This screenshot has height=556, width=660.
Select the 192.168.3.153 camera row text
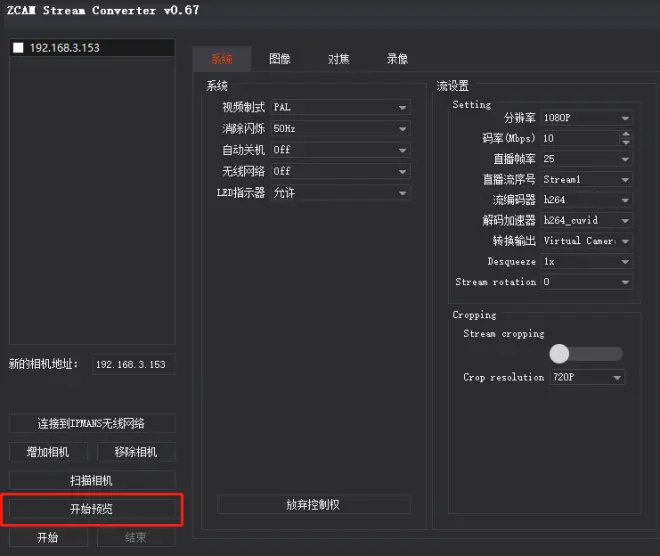pos(64,48)
